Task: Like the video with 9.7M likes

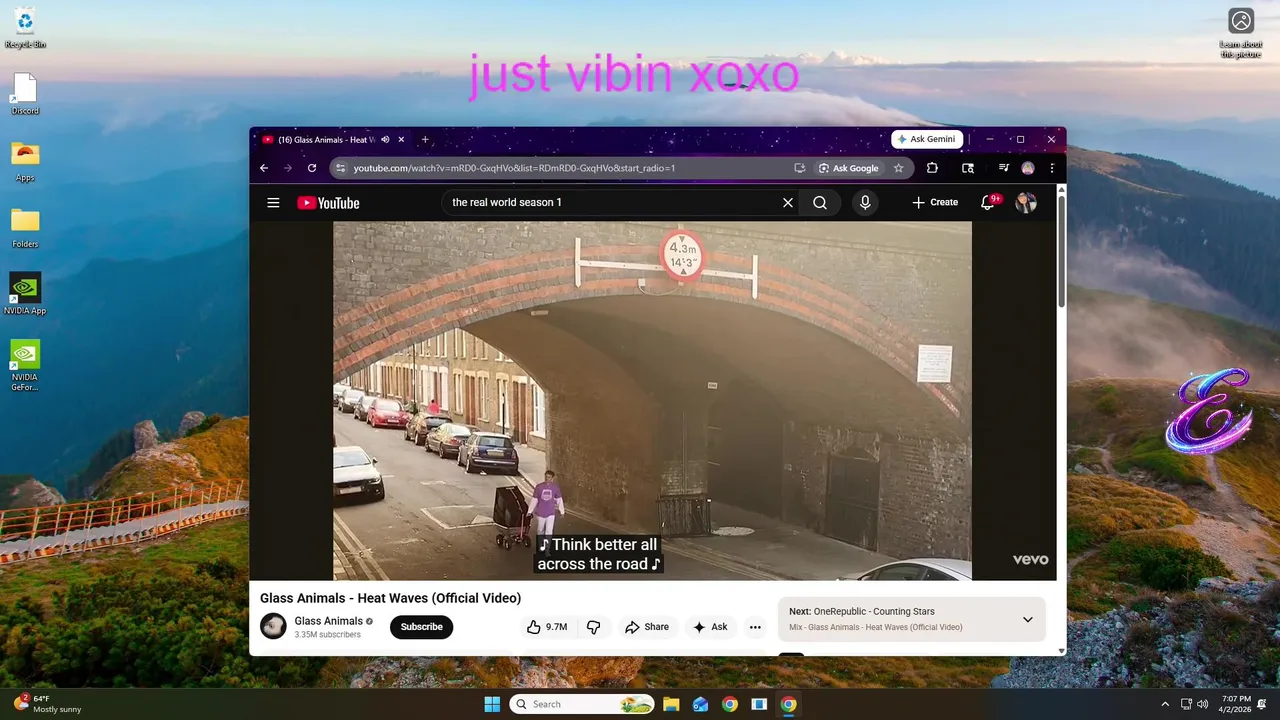Action: (x=547, y=627)
